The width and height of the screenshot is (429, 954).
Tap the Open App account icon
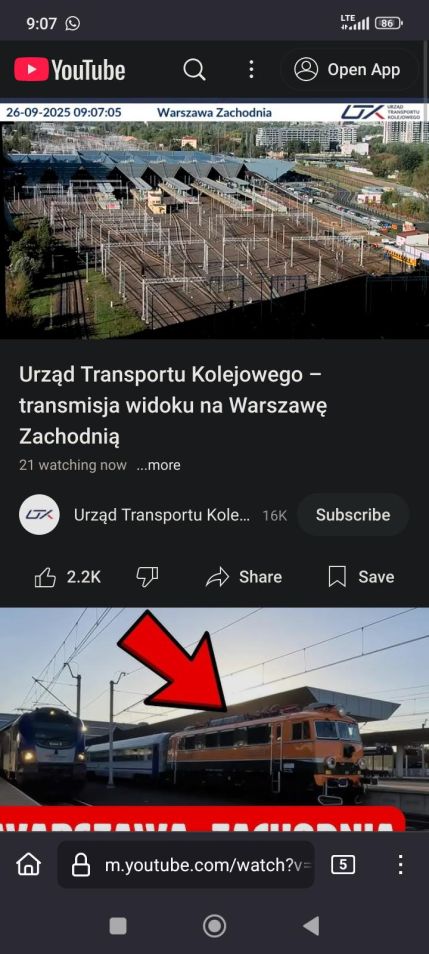coord(305,69)
